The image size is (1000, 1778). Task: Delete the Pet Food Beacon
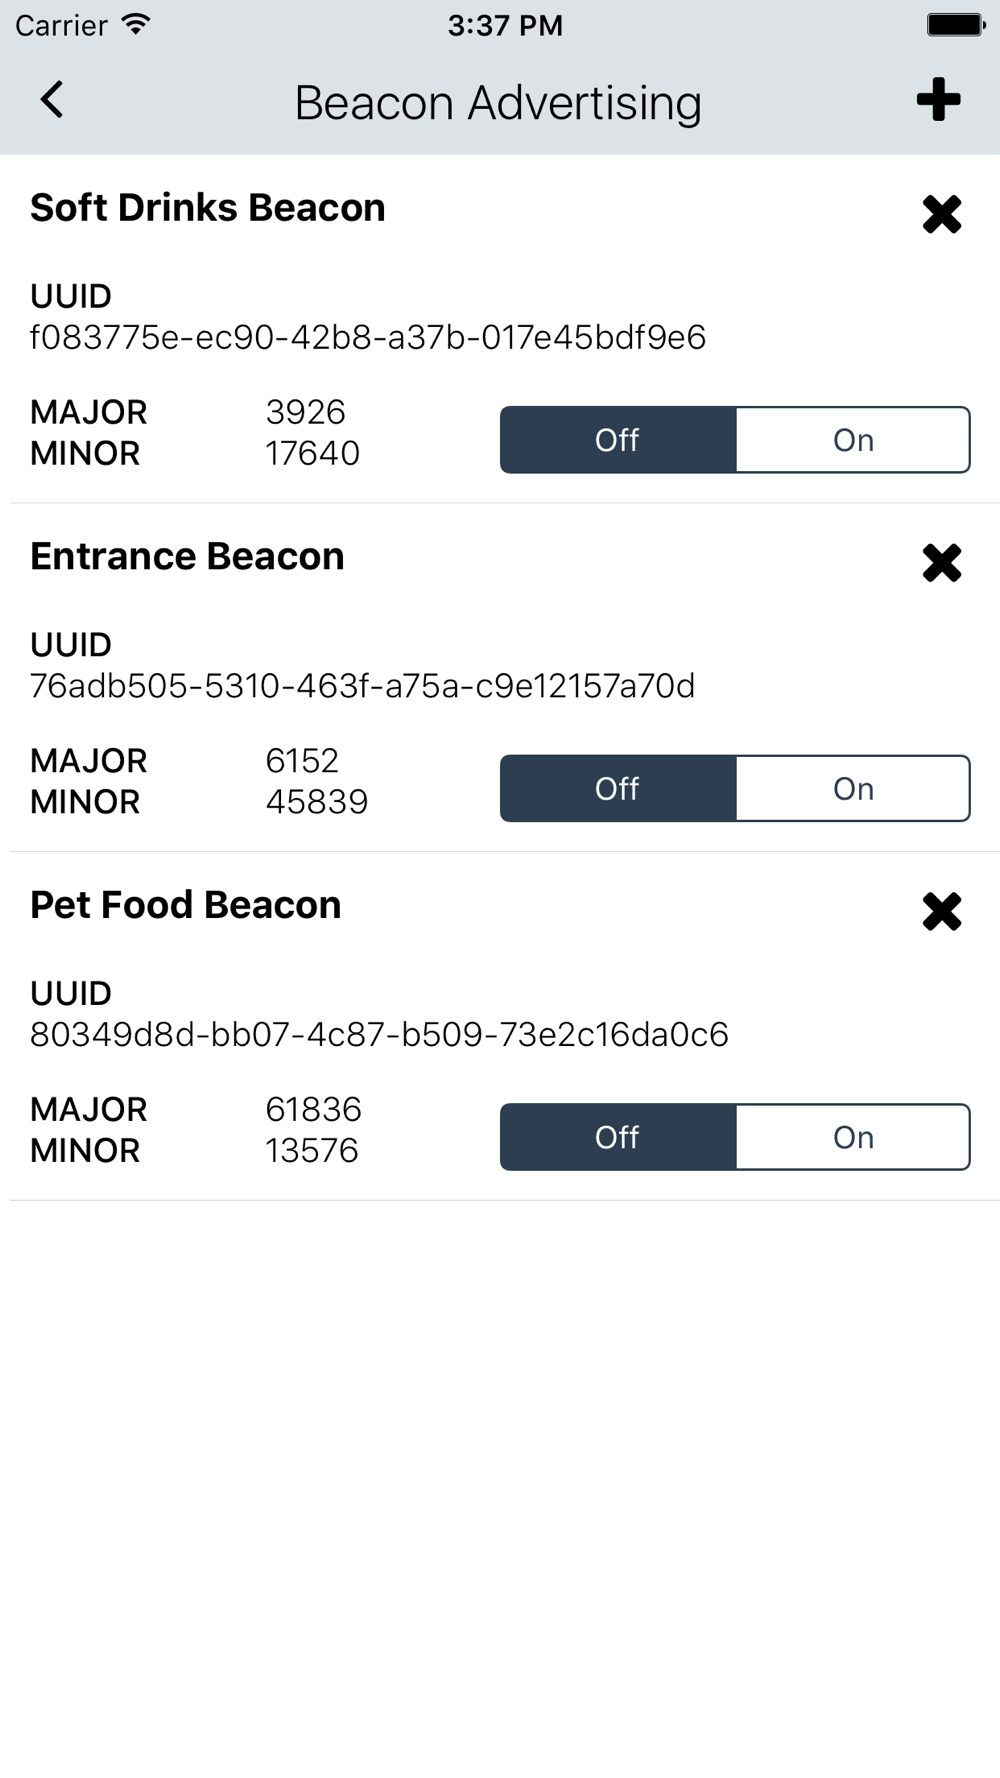click(x=941, y=911)
